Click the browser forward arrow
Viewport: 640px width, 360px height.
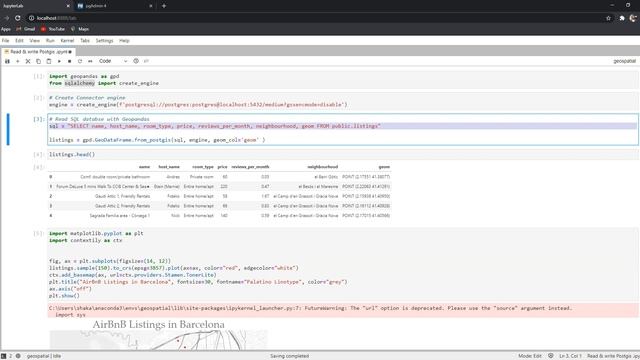coord(7,18)
